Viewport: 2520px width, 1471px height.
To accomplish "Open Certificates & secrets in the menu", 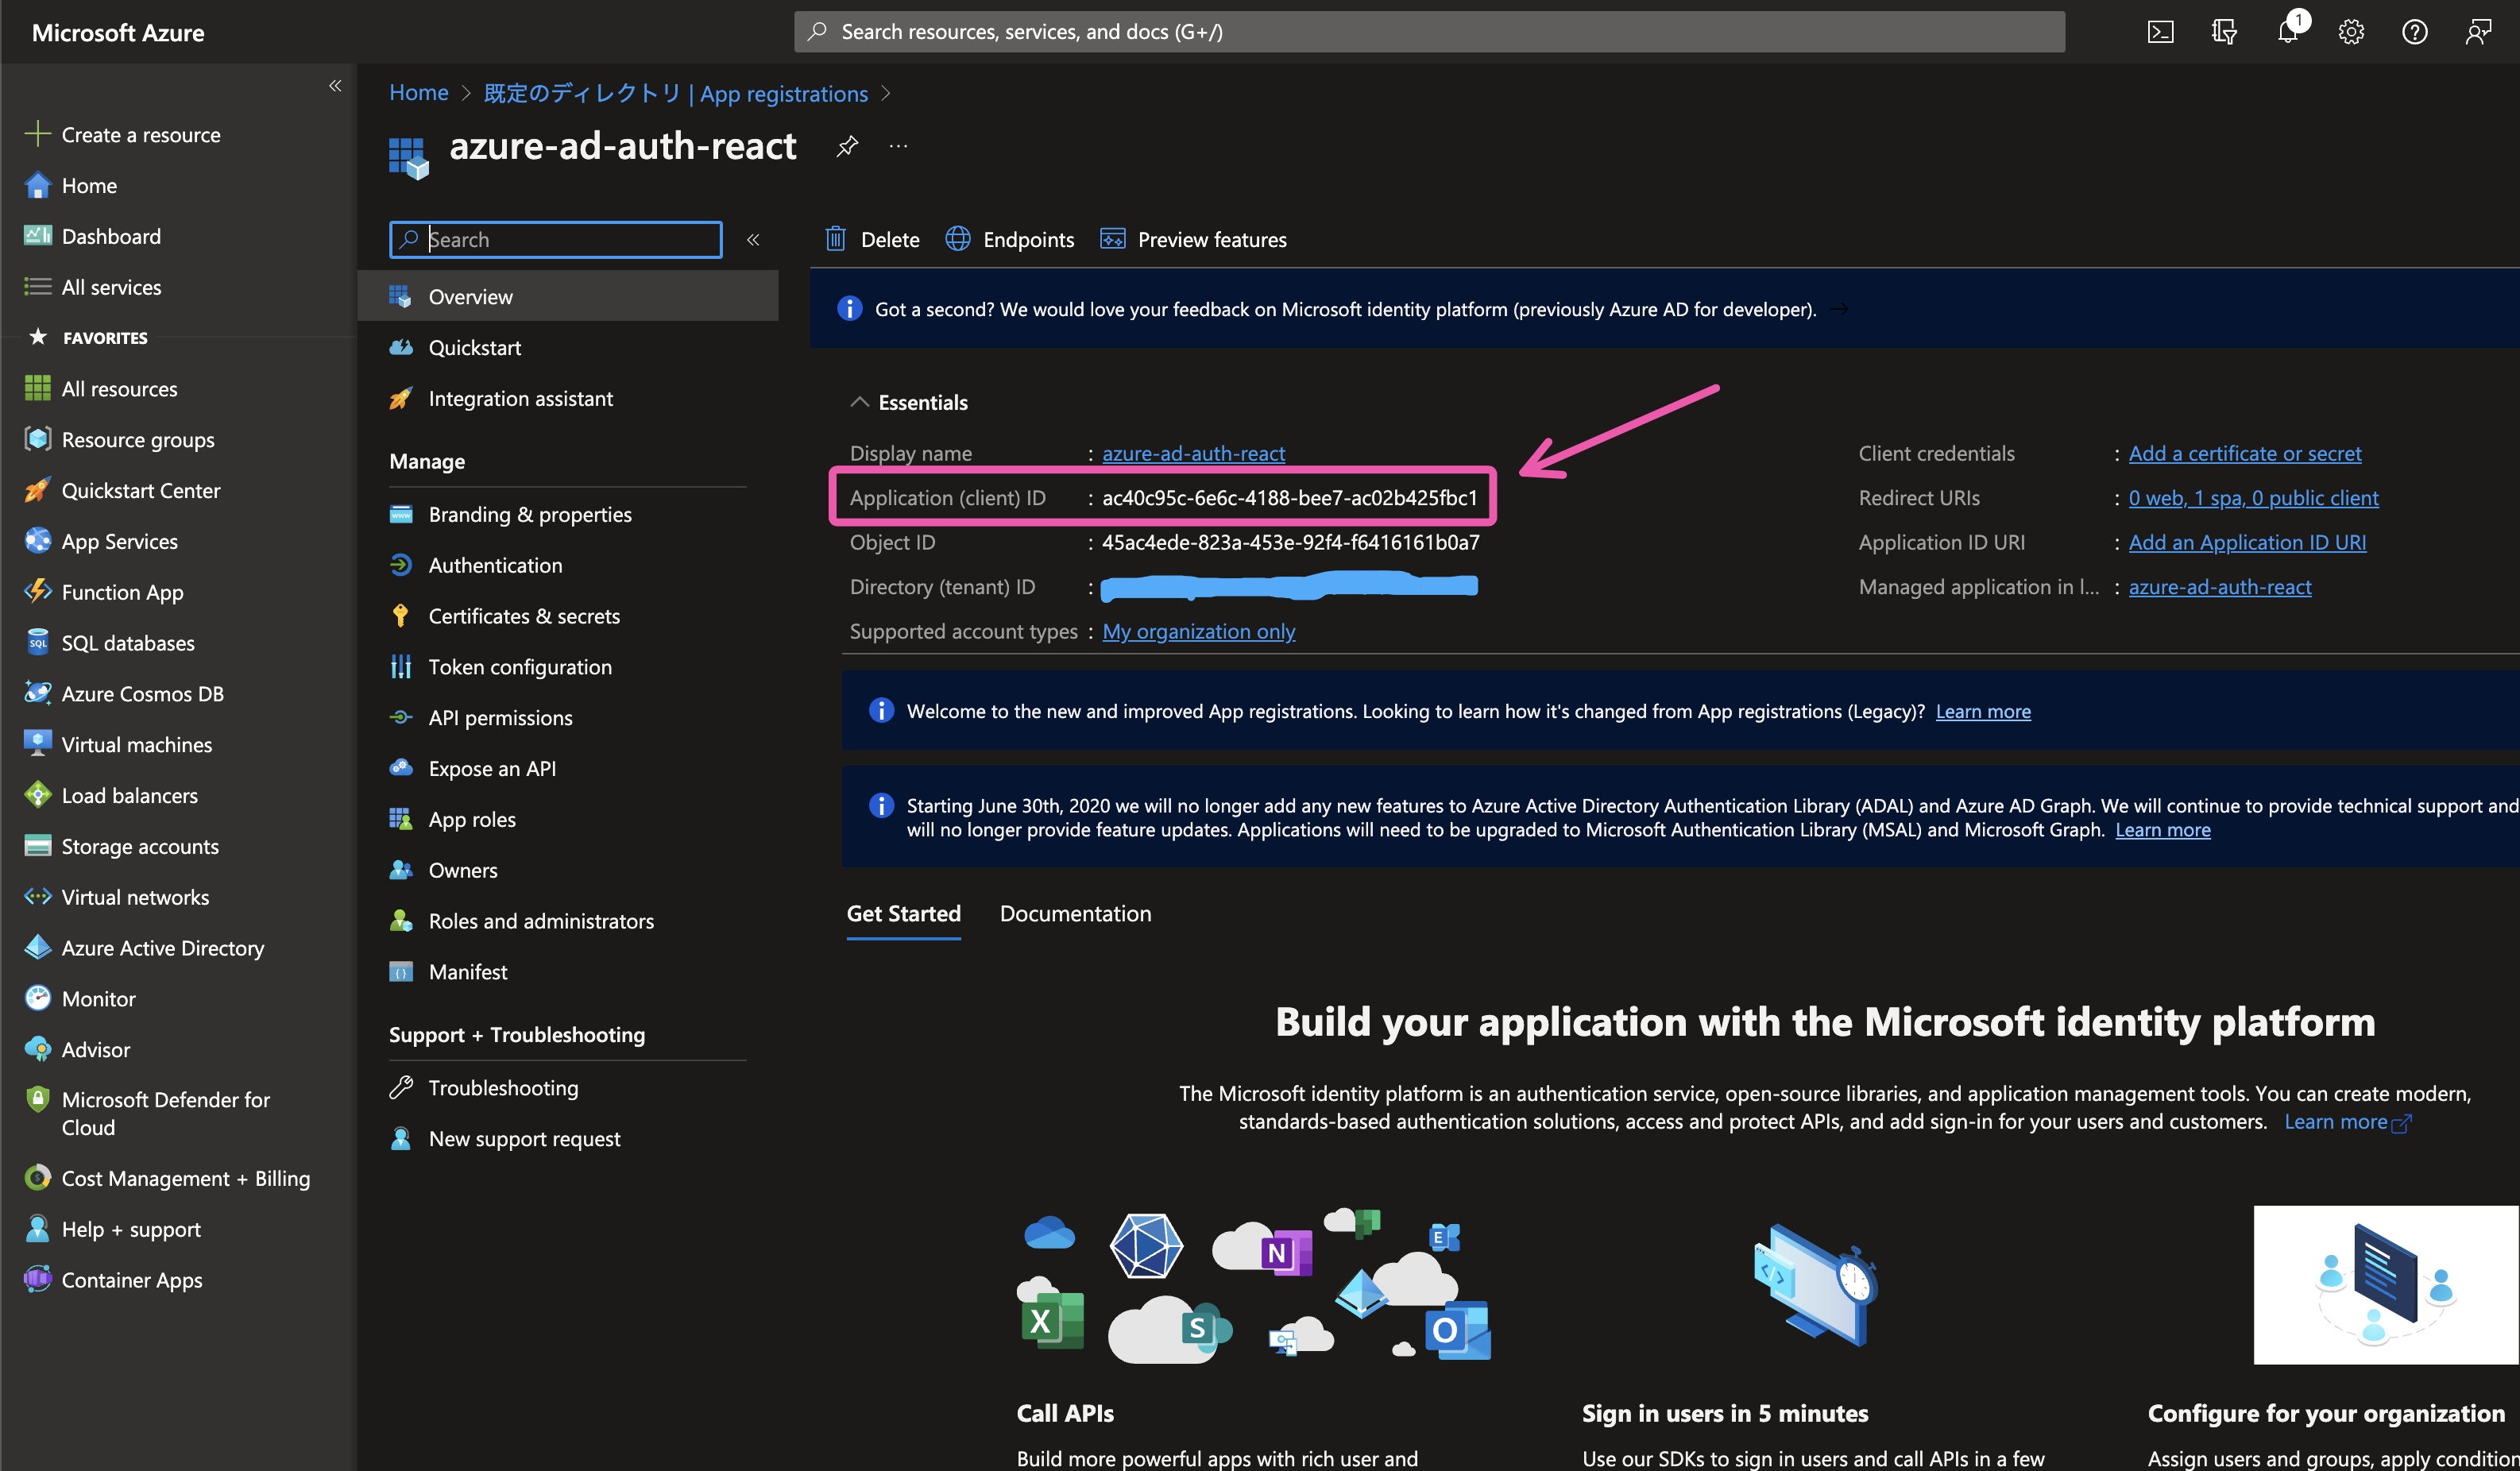I will tap(524, 616).
